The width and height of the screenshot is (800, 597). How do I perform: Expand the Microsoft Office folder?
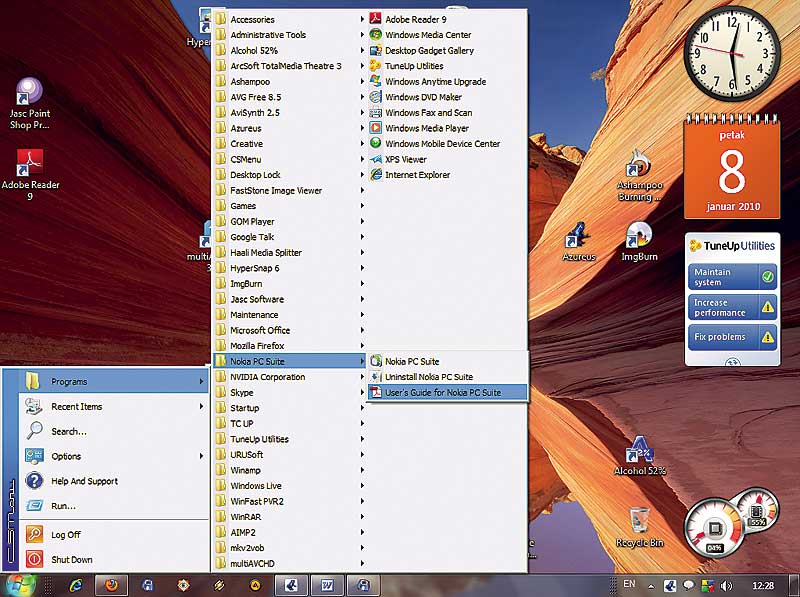tap(290, 330)
